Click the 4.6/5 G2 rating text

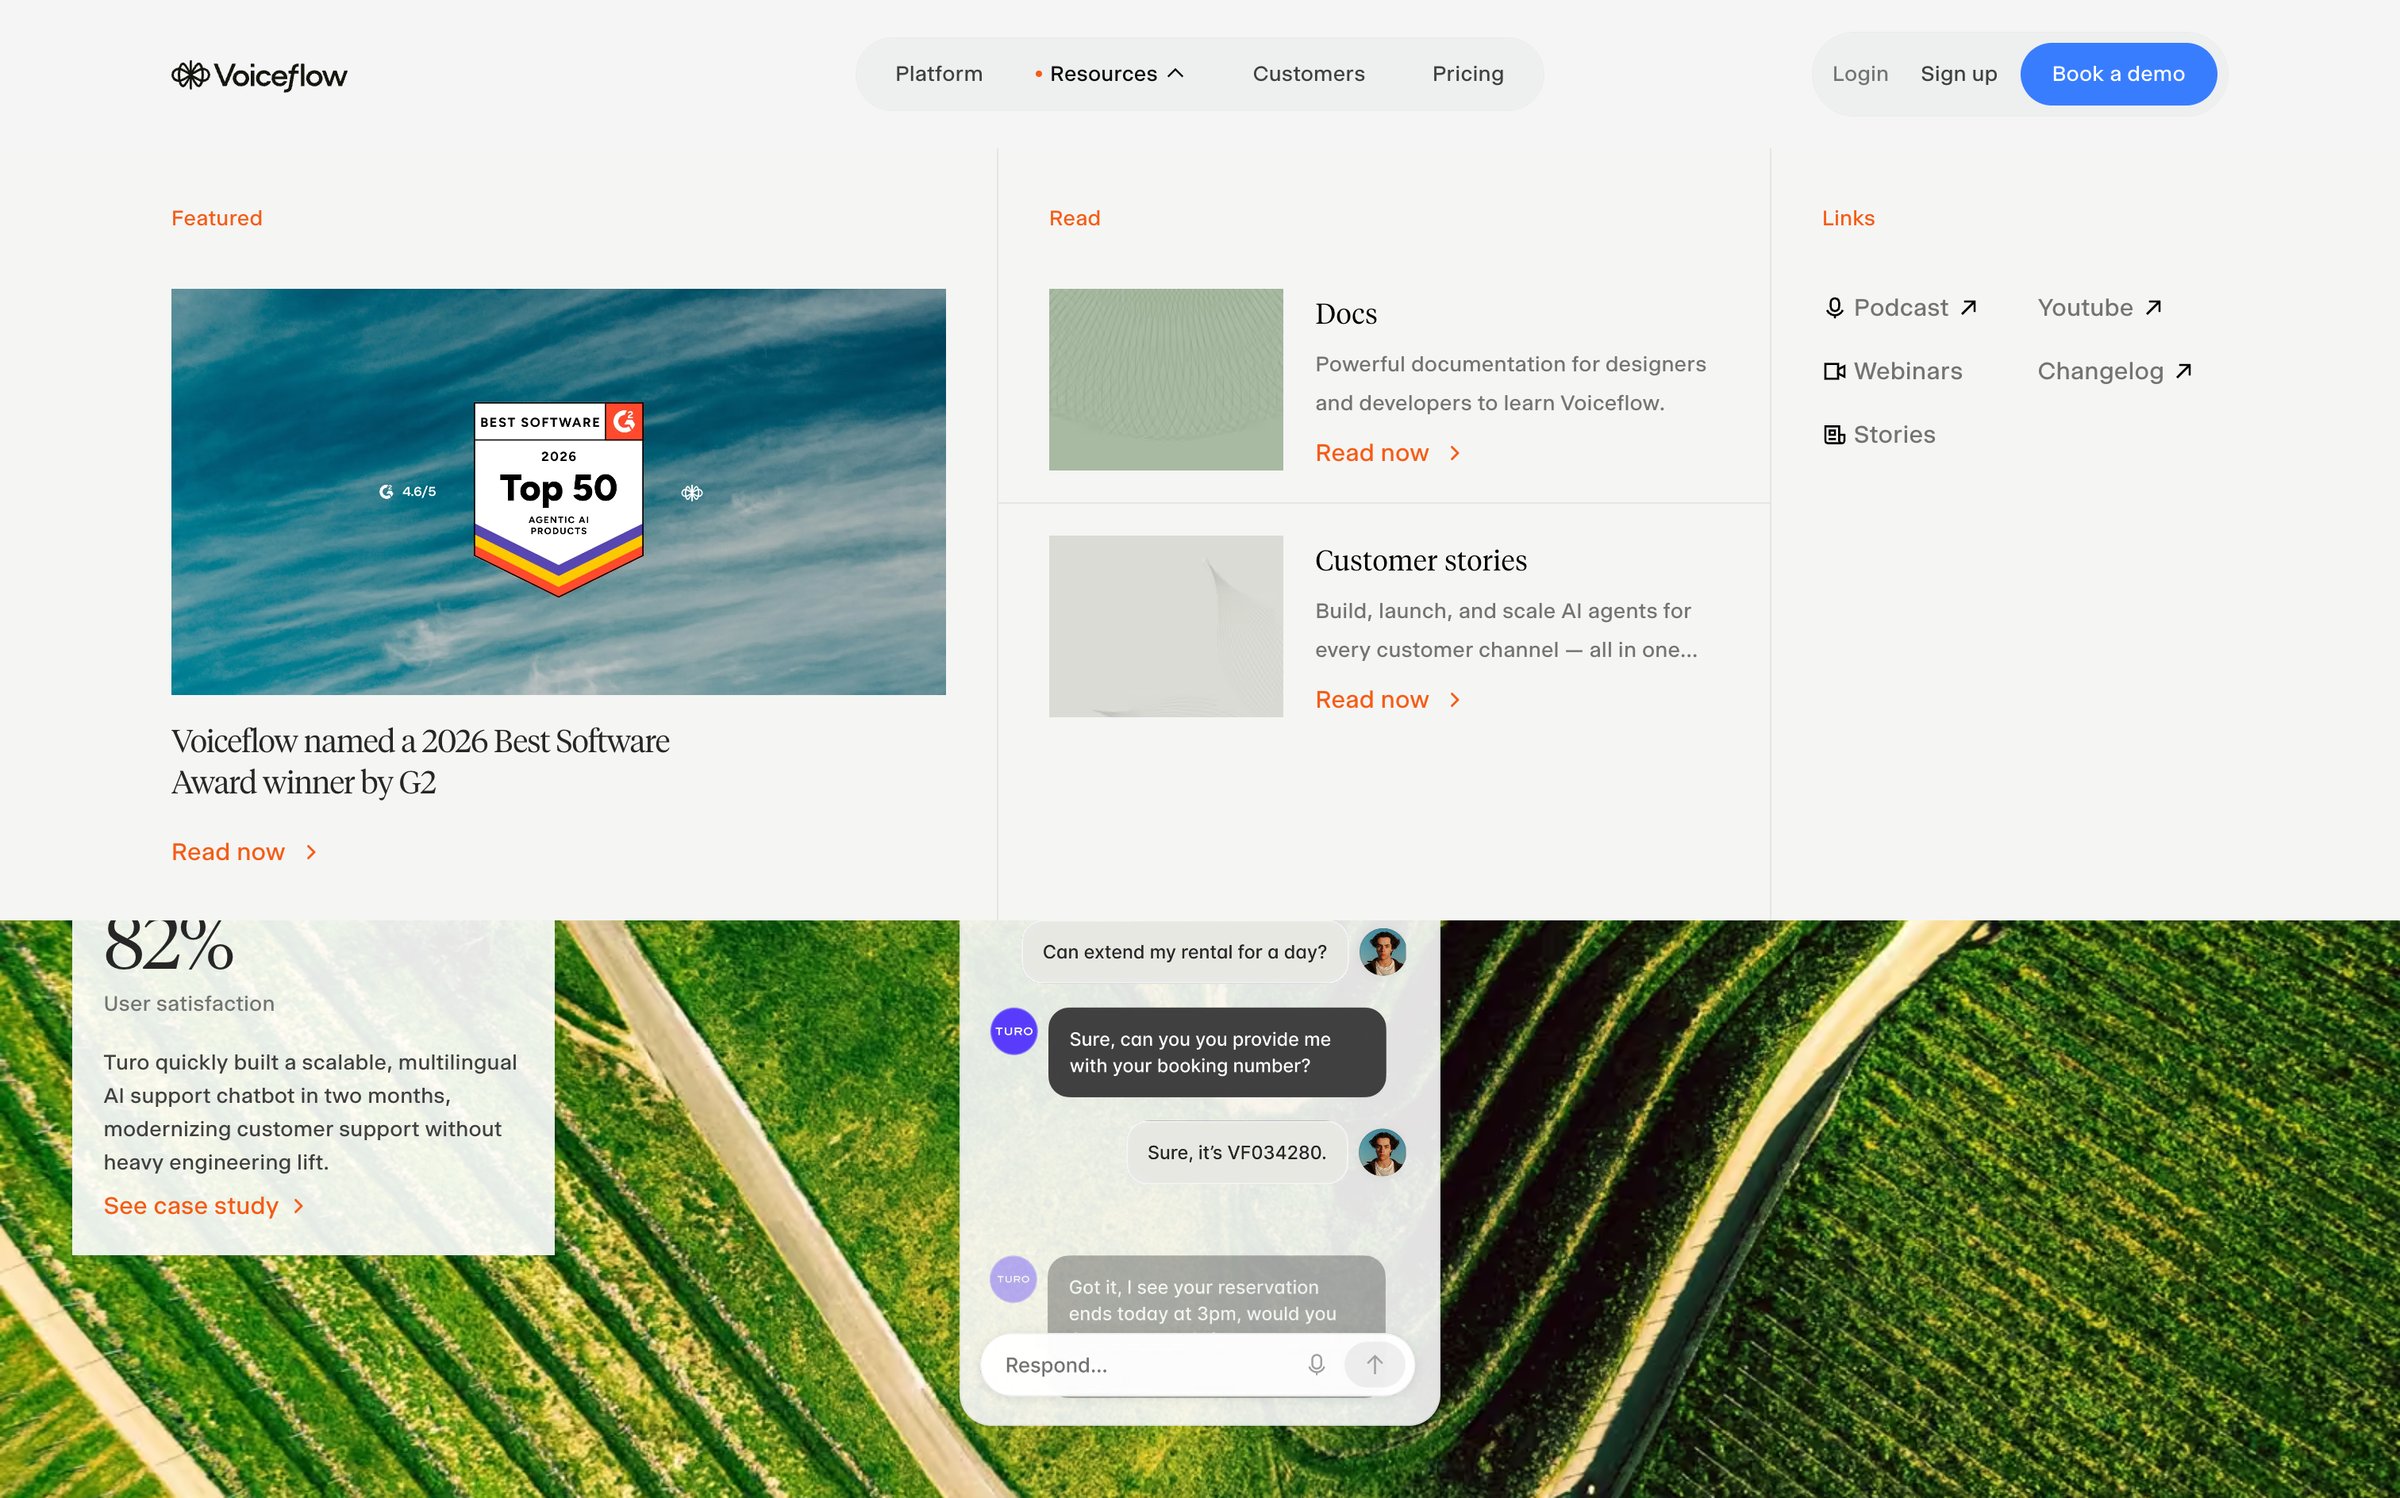click(419, 492)
